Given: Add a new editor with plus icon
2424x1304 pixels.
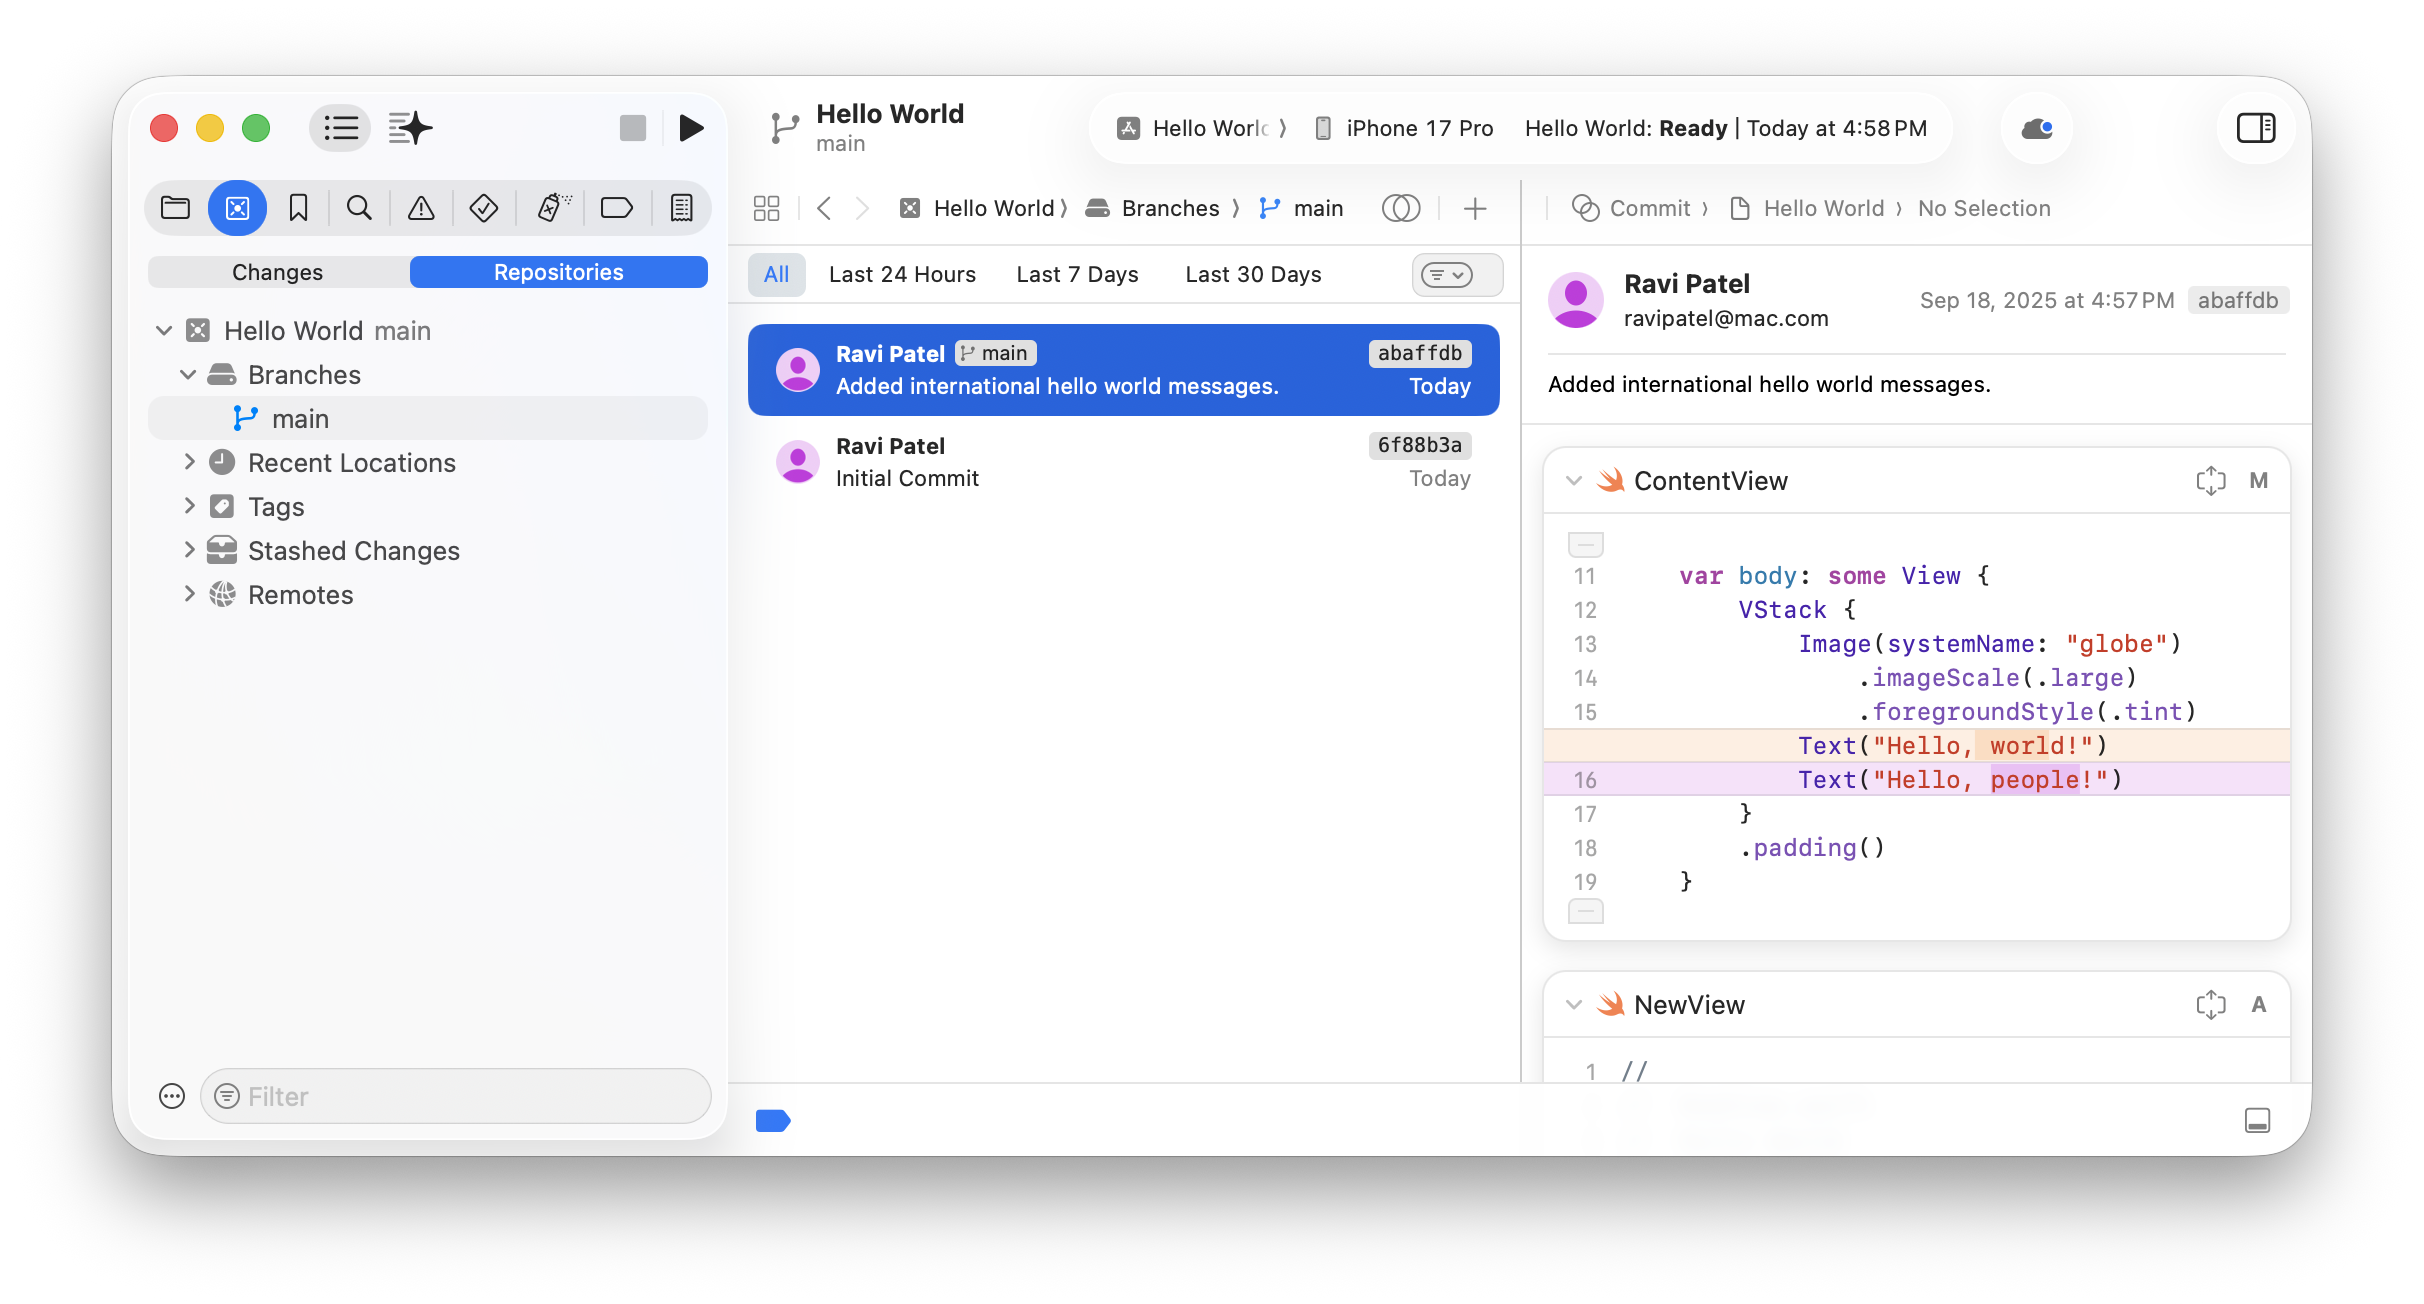Looking at the screenshot, I should 1475,208.
